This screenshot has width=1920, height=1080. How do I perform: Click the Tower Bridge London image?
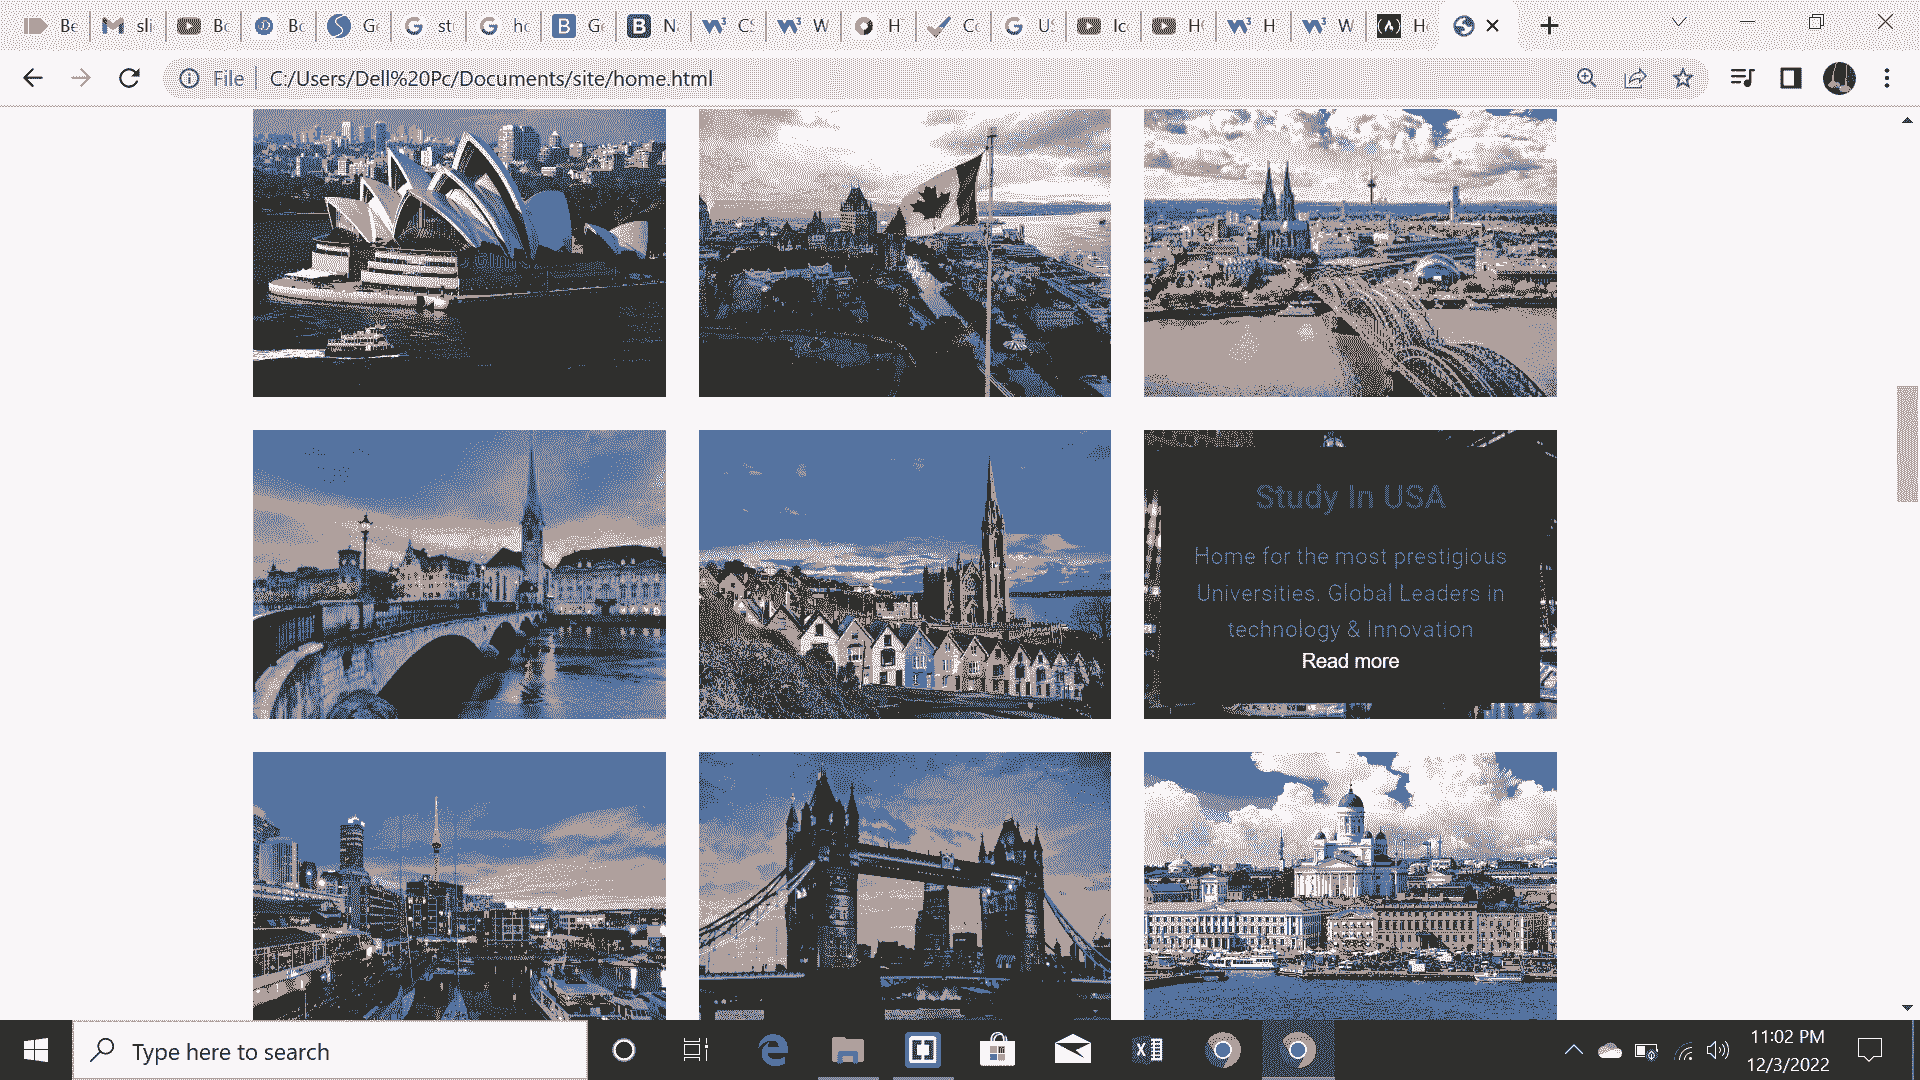tap(904, 885)
